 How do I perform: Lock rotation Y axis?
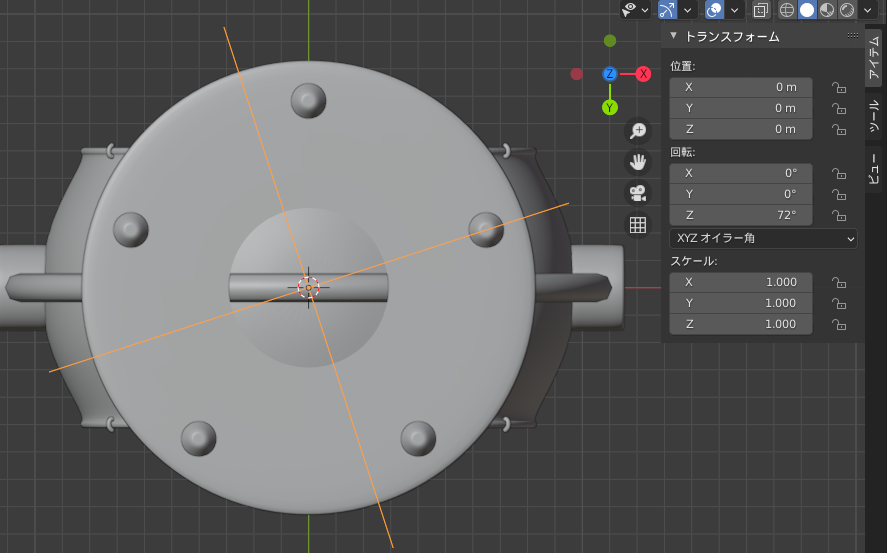(x=839, y=195)
